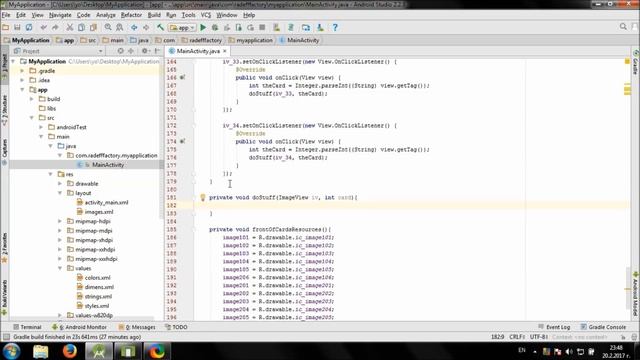Click the Make Project hammer icon
The image size is (640, 360).
click(x=160, y=27)
